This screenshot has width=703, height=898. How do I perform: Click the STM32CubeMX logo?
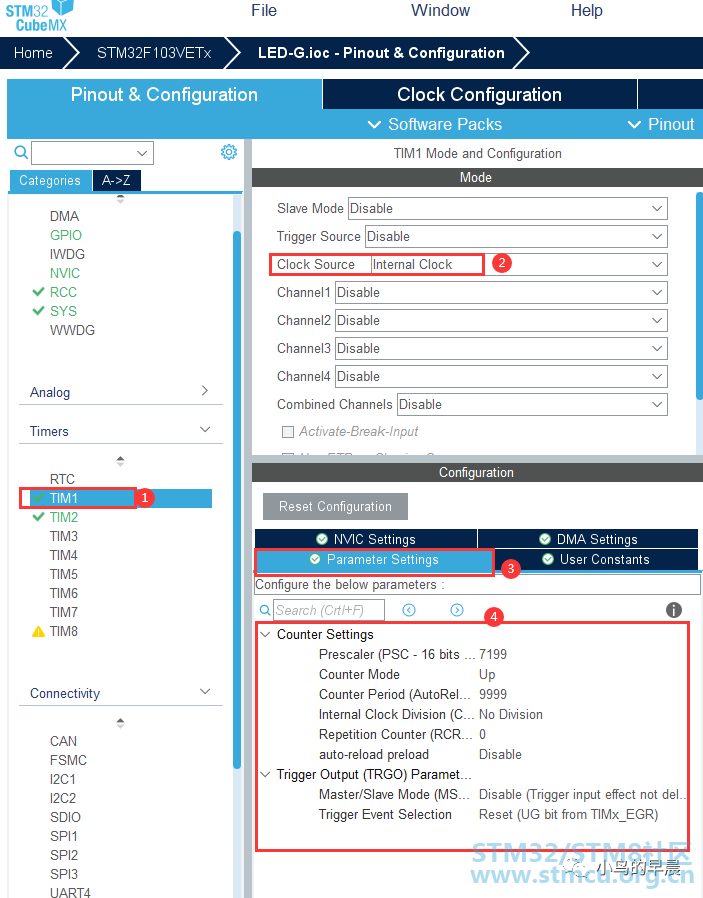click(x=39, y=16)
